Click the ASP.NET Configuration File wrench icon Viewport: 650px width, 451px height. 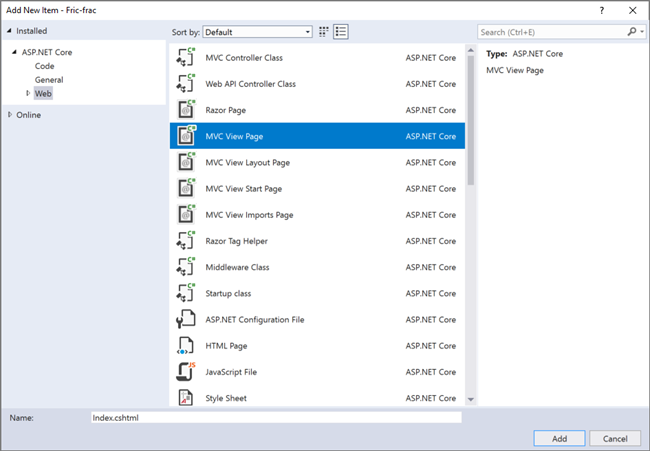186,319
